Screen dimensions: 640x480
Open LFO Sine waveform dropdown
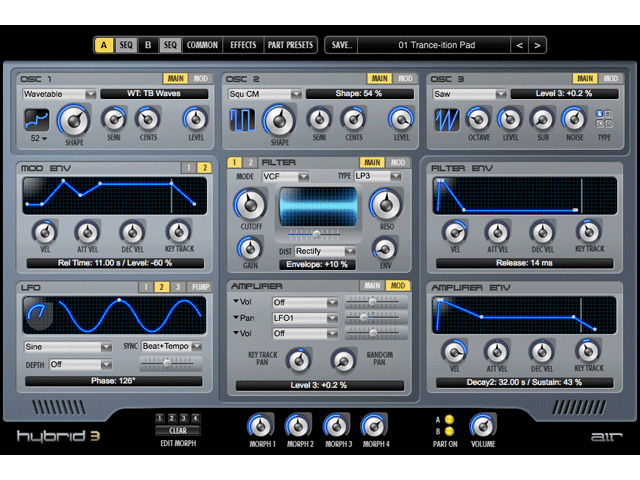68,347
